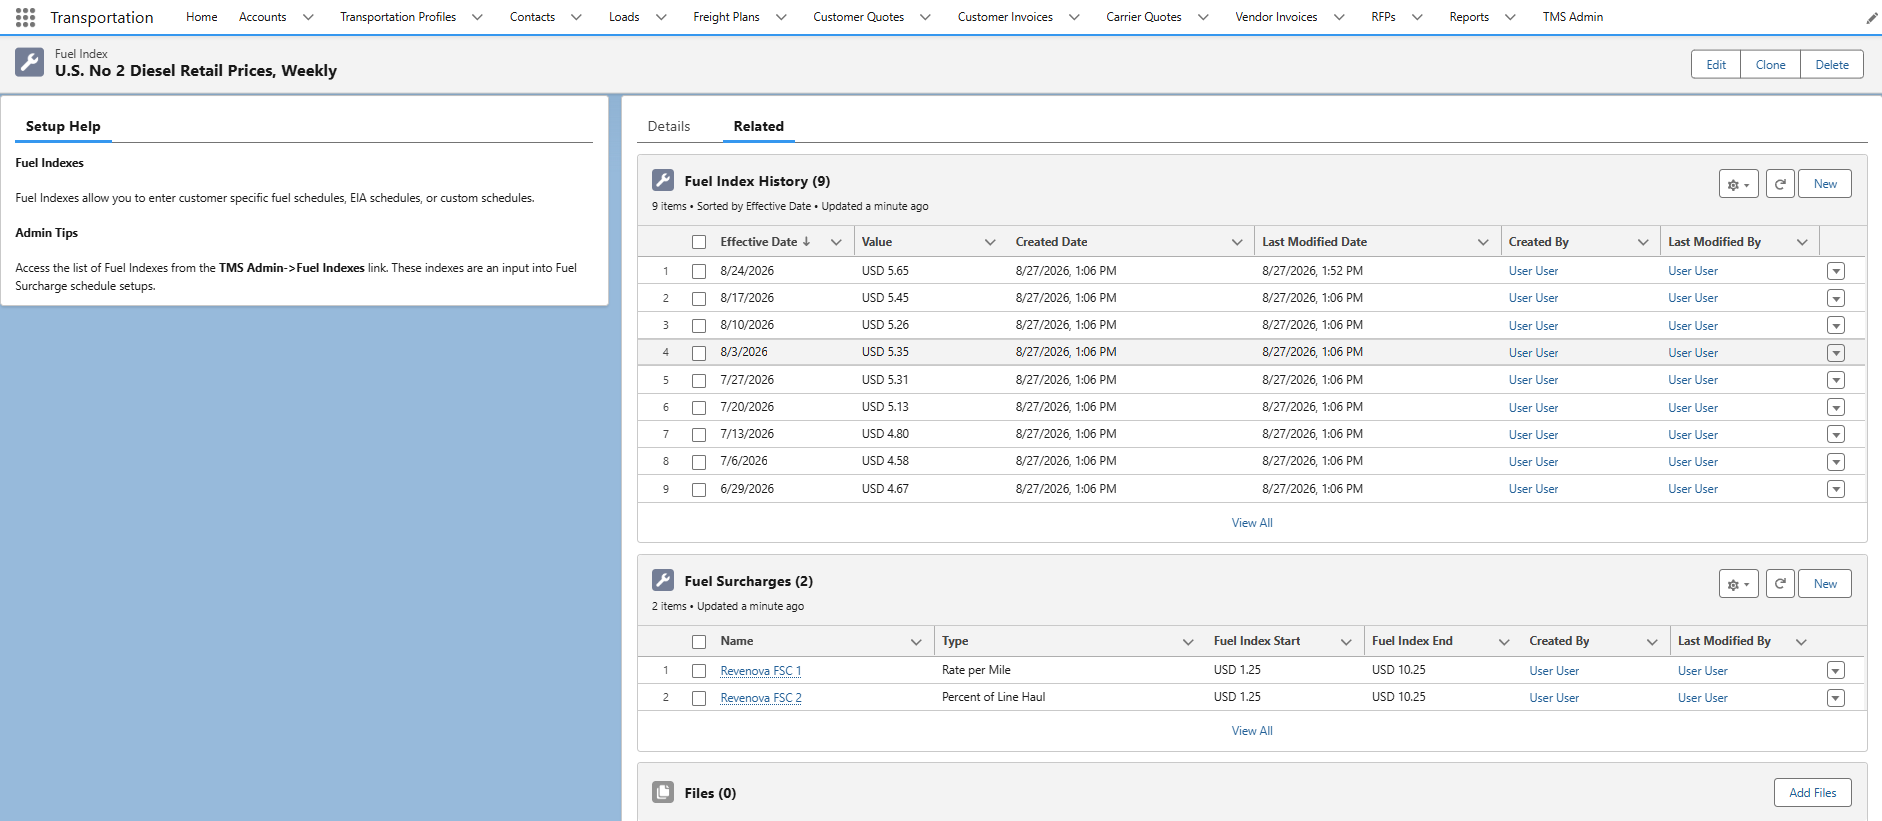Select all Fuel Surcharges rows
1882x821 pixels.
pos(699,642)
